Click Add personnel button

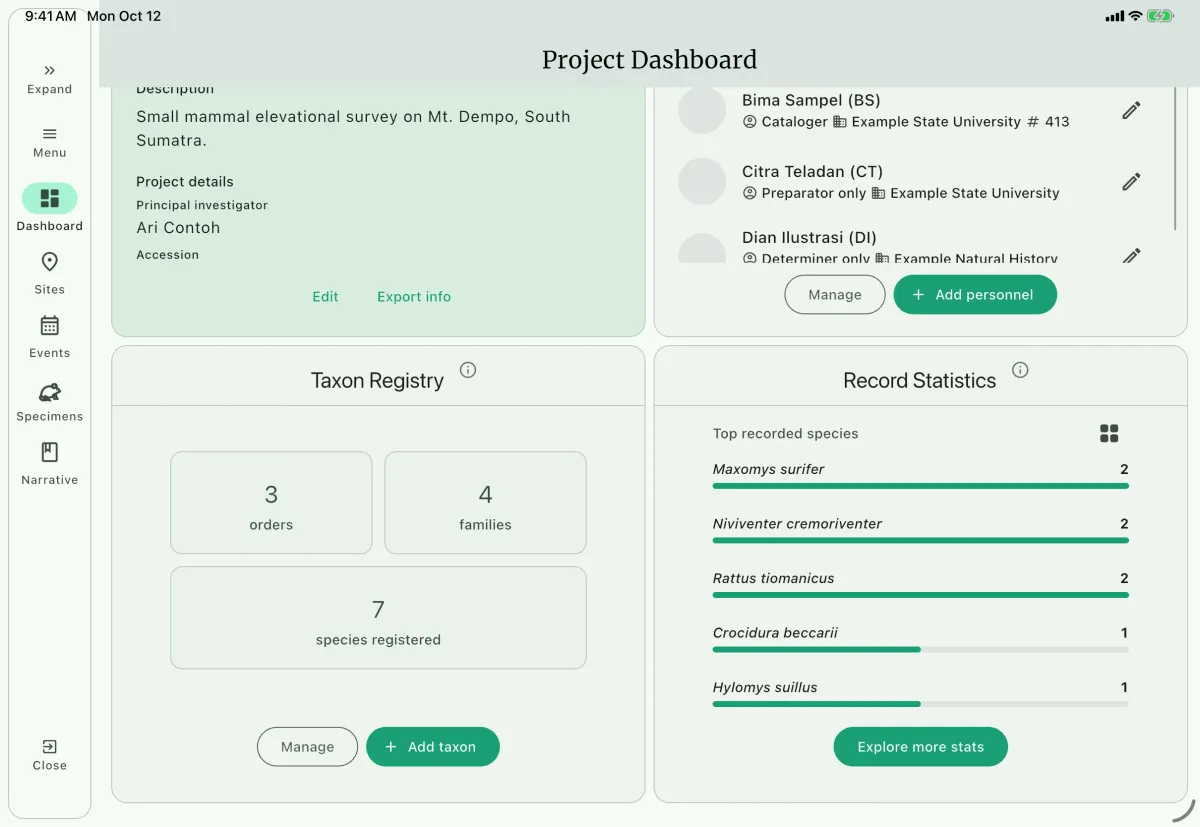tap(975, 295)
